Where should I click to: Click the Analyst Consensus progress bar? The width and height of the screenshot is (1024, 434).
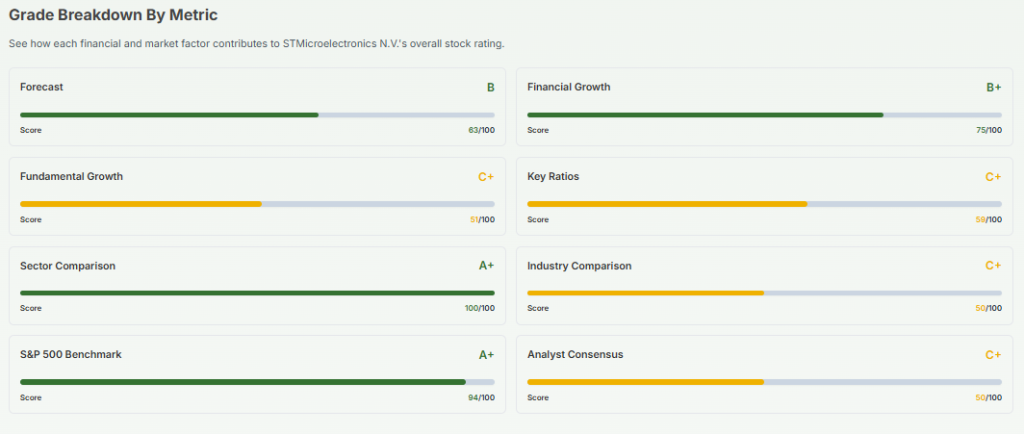point(764,382)
